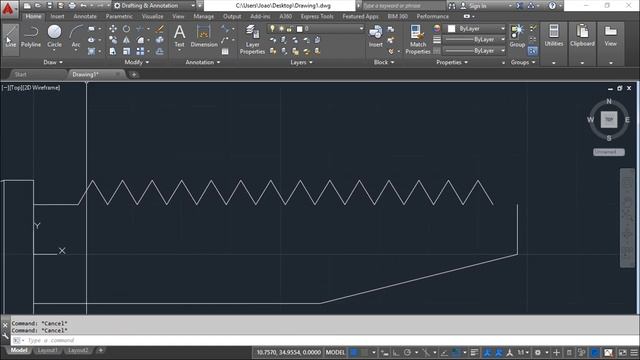This screenshot has width=640, height=360.
Task: Click the Insert block tool
Action: click(376, 36)
